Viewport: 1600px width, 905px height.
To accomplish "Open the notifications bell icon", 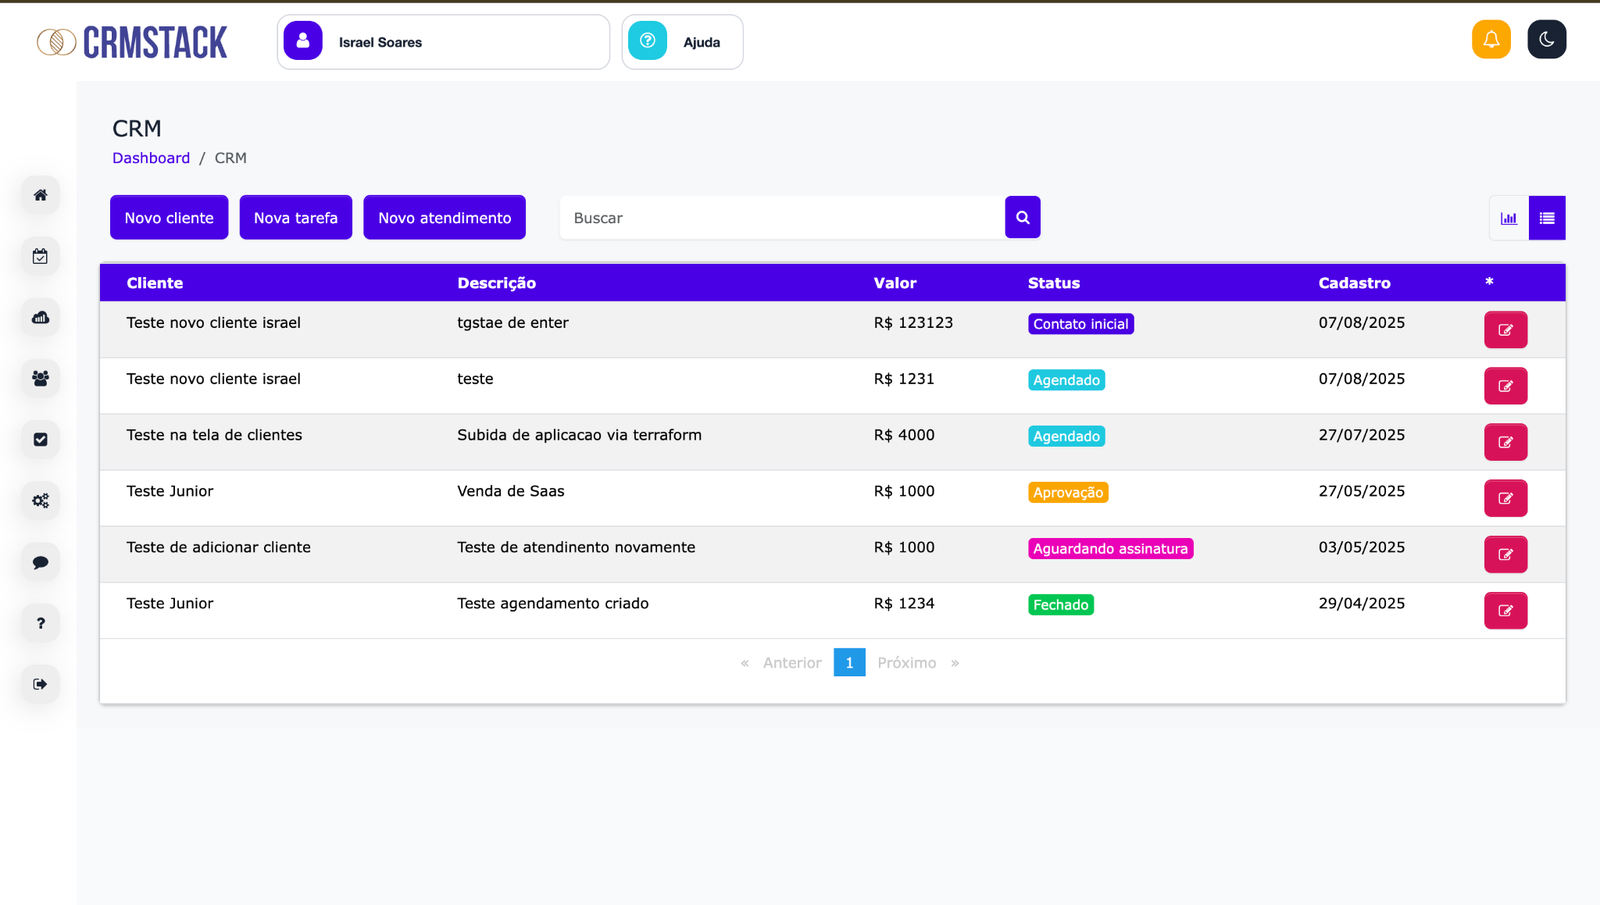I will click(x=1490, y=40).
